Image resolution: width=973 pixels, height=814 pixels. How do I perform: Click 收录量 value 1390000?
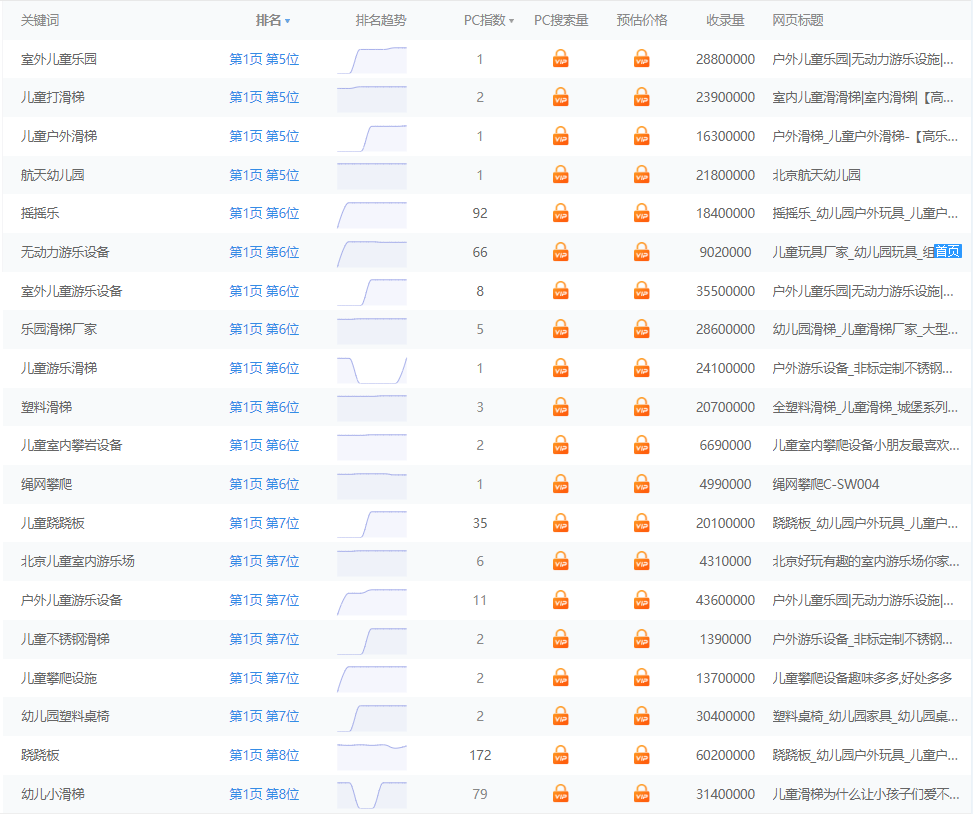725,639
